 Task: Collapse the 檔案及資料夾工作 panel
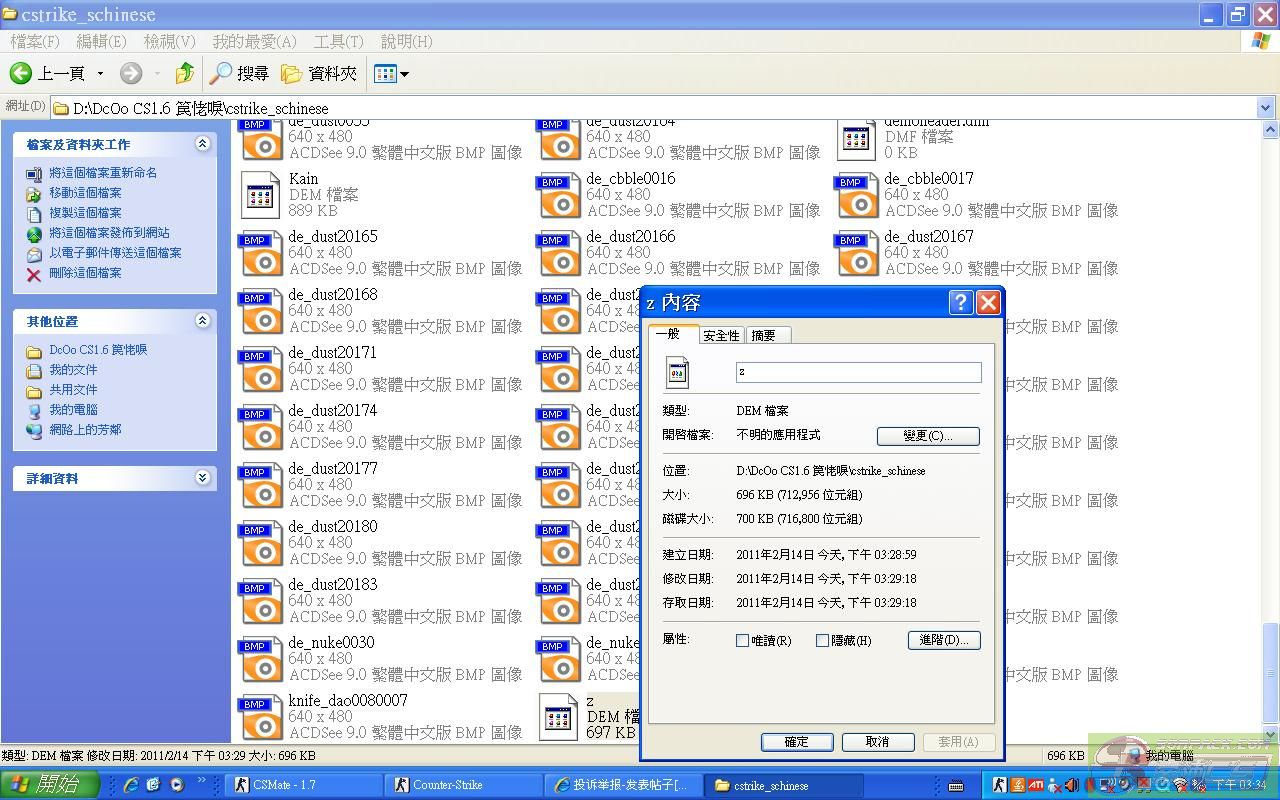(x=202, y=144)
